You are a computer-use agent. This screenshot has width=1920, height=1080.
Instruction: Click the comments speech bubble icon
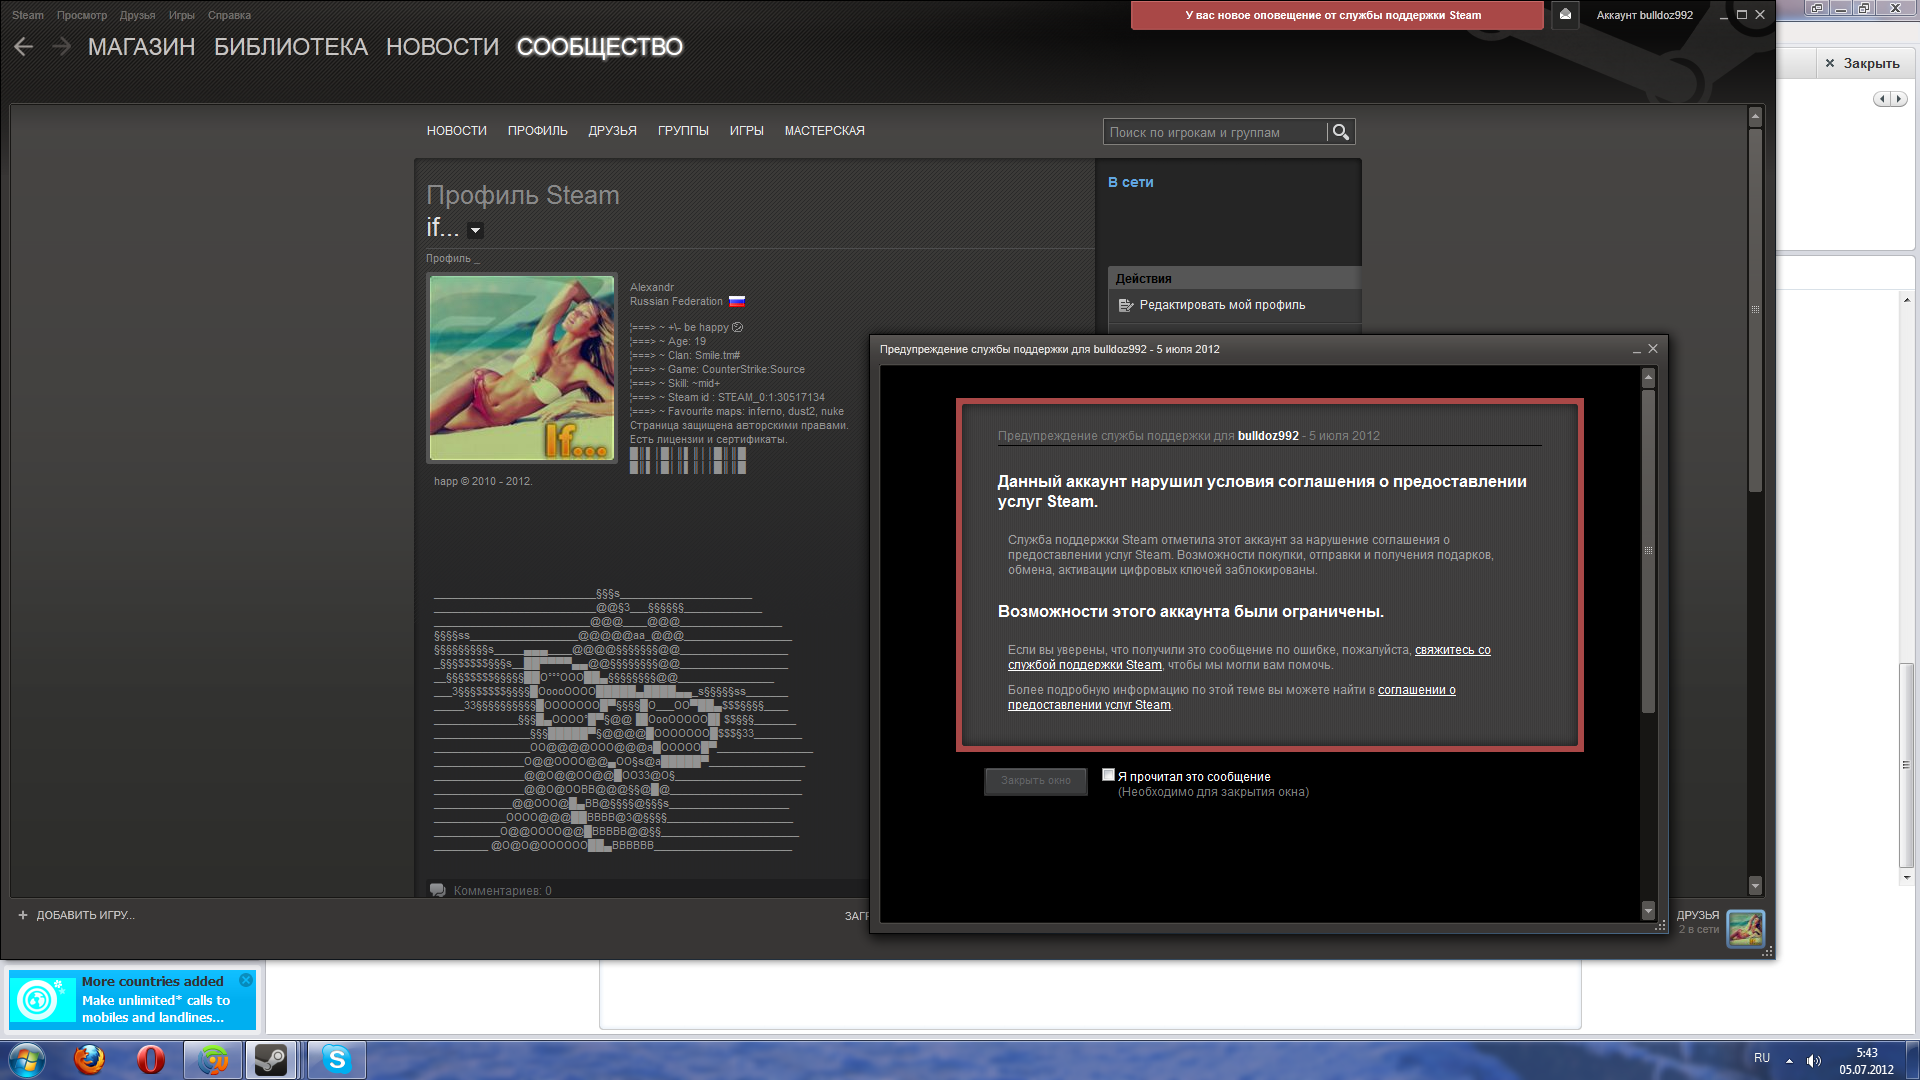438,890
